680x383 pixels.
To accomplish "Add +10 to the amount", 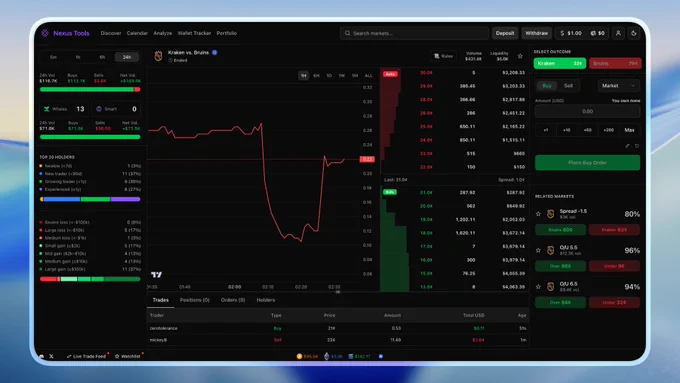I will 566,130.
